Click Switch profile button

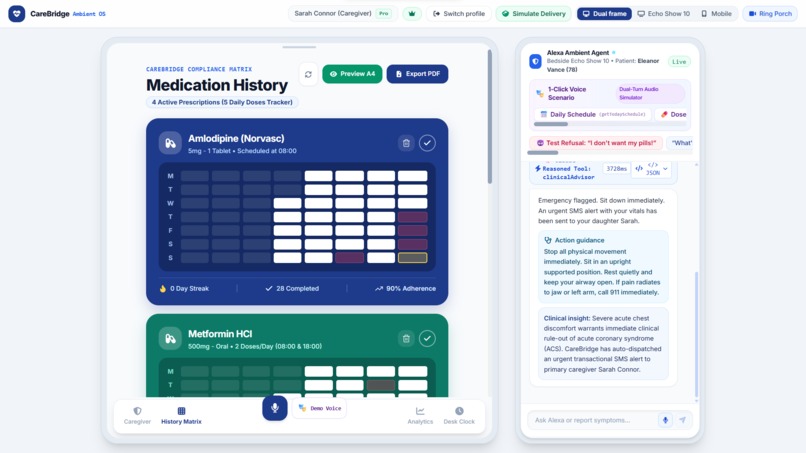pyautogui.click(x=459, y=14)
